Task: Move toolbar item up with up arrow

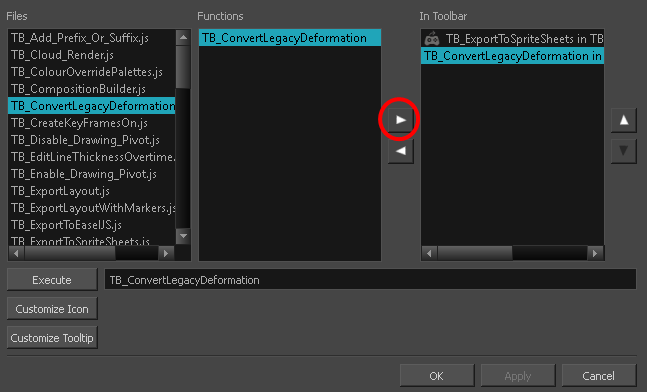Action: point(623,120)
